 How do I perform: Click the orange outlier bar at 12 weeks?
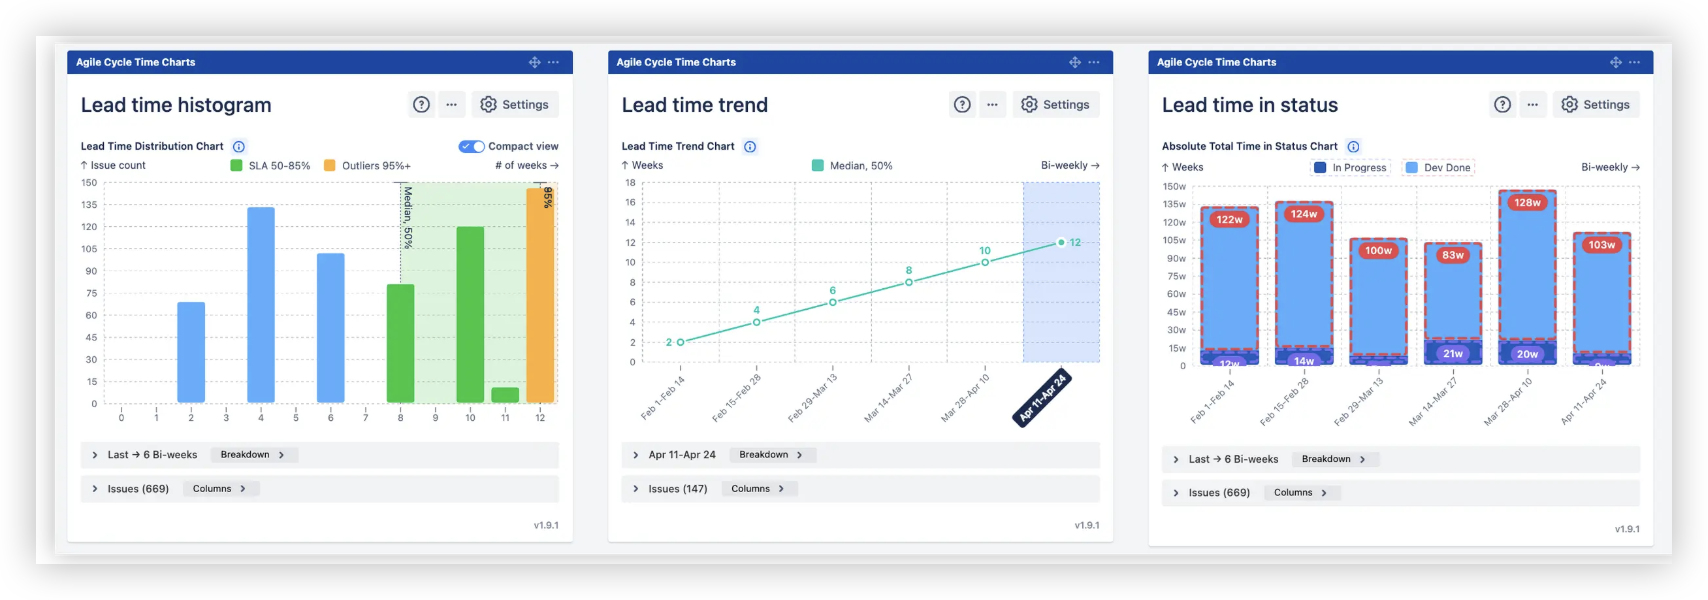[540, 295]
